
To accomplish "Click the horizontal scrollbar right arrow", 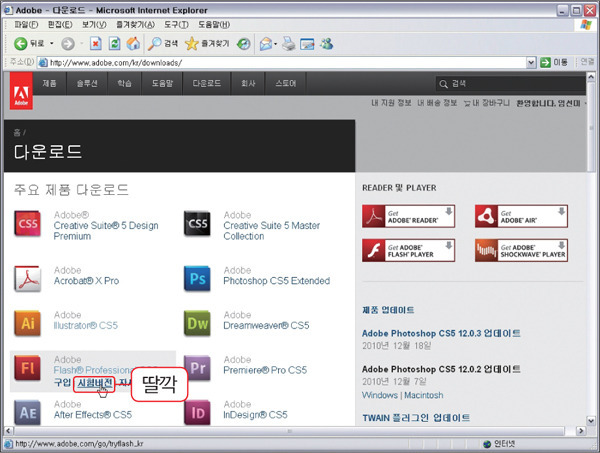I will (x=581, y=431).
